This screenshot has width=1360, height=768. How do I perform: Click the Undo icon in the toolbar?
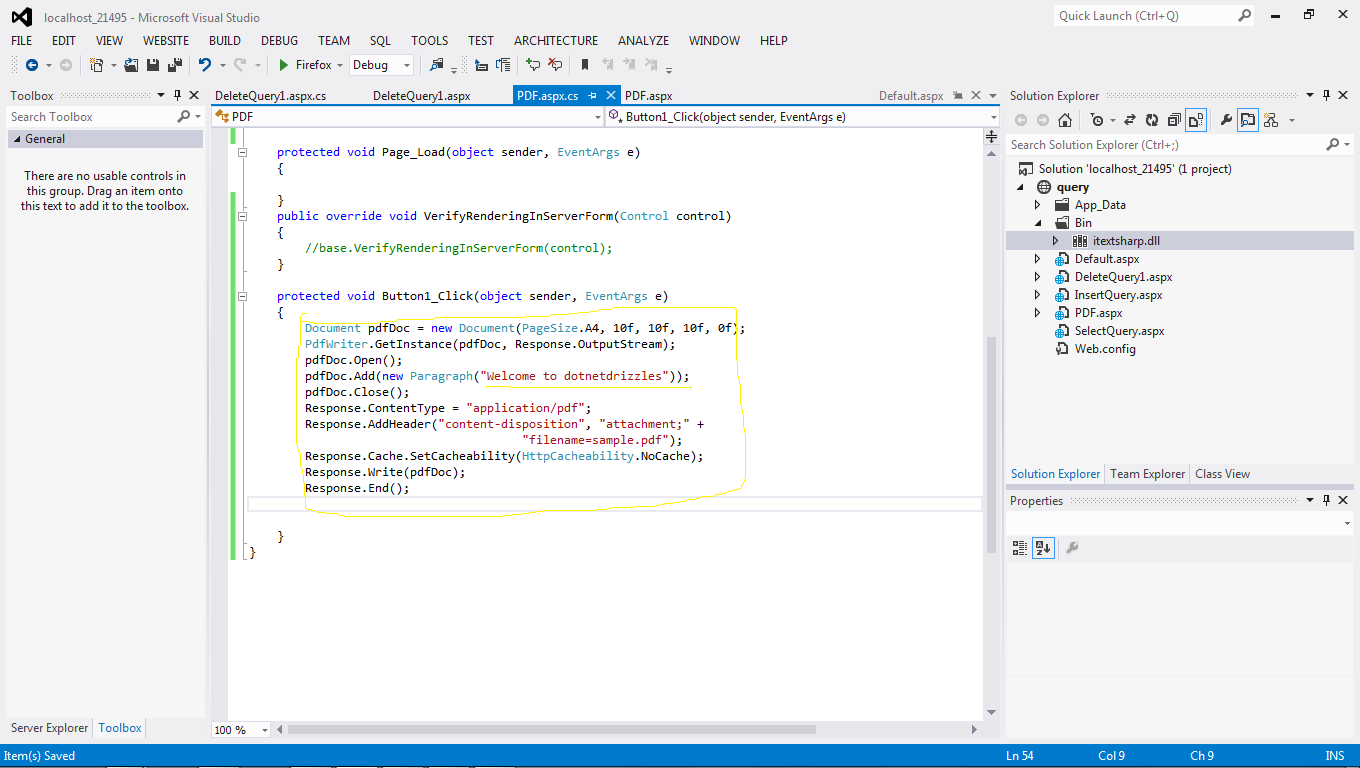point(205,64)
